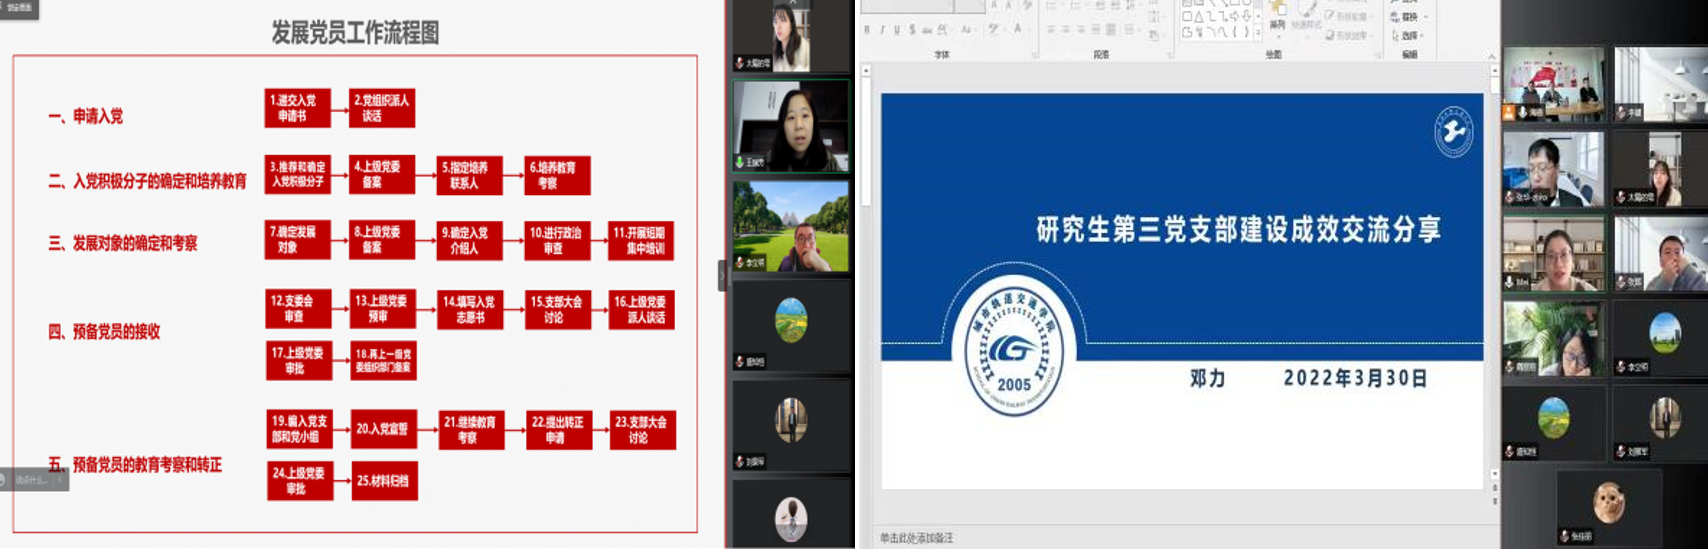Viewport: 1708px width, 549px height.
Task: Click the slide vertical scrollbar down arrow
Action: 1494,474
